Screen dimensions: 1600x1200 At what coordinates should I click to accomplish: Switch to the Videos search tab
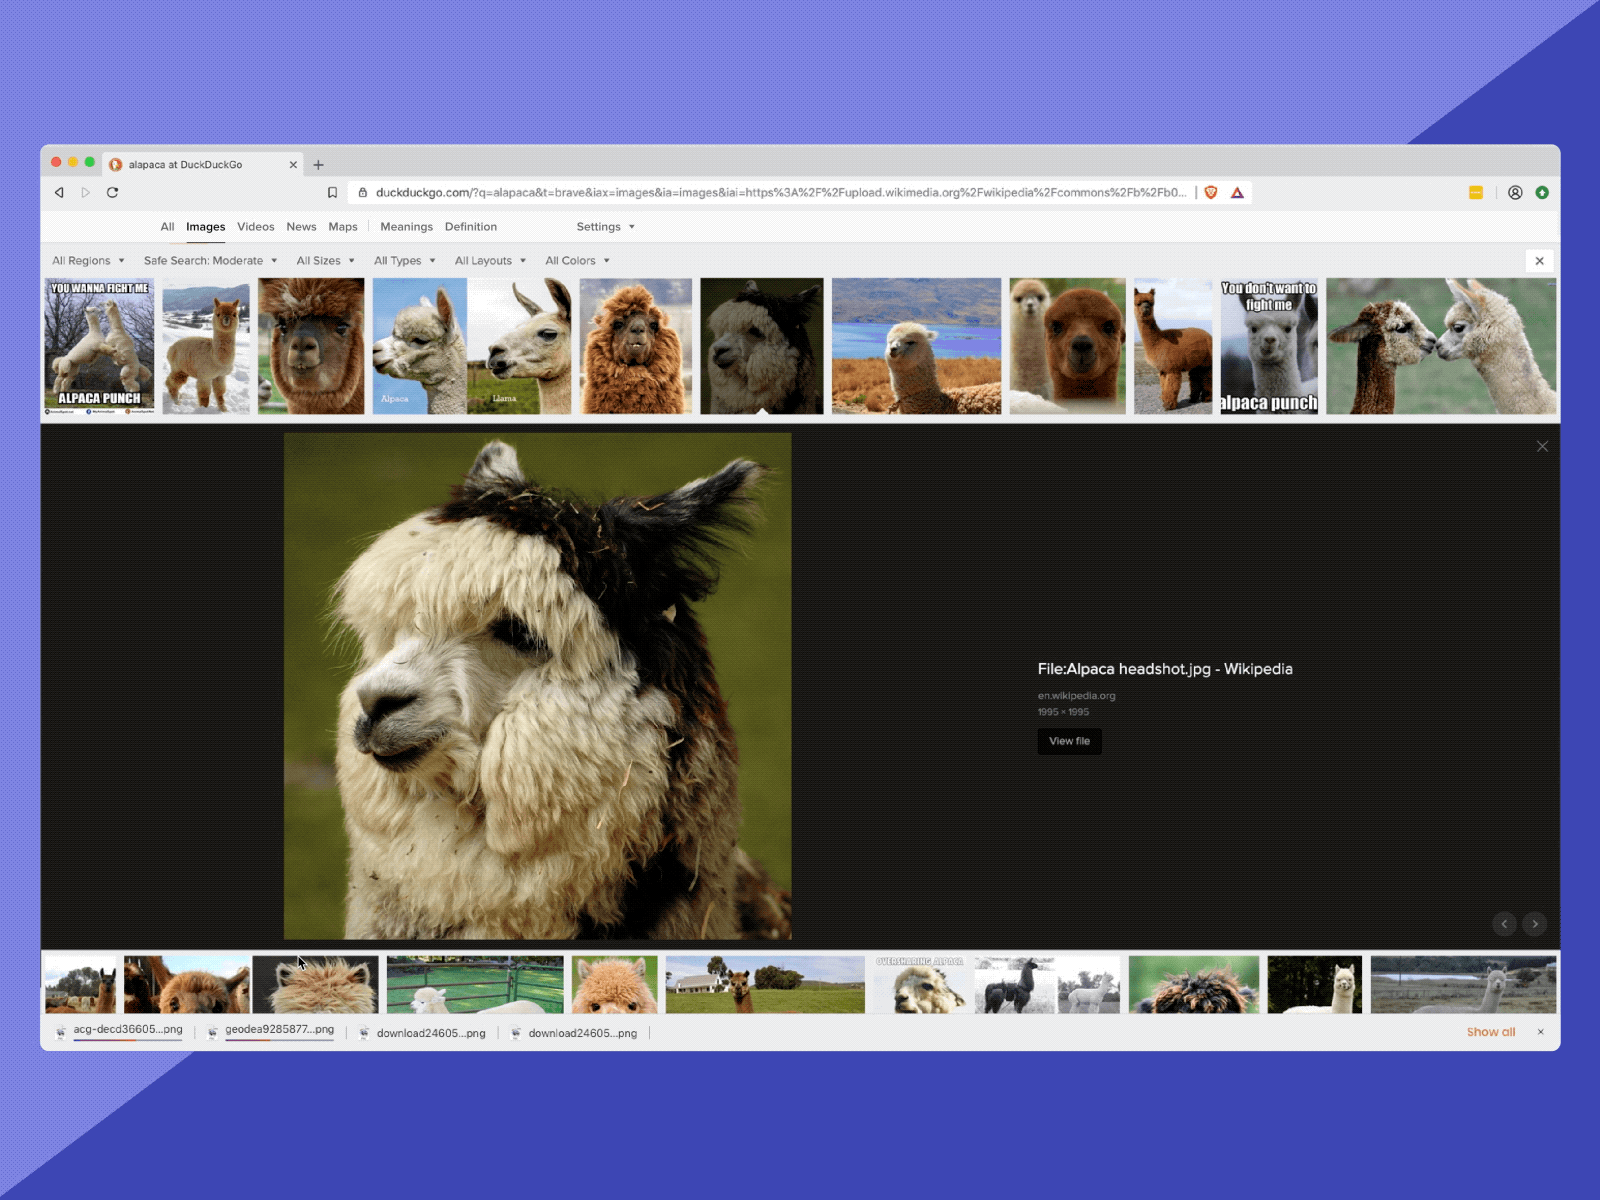[256, 227]
